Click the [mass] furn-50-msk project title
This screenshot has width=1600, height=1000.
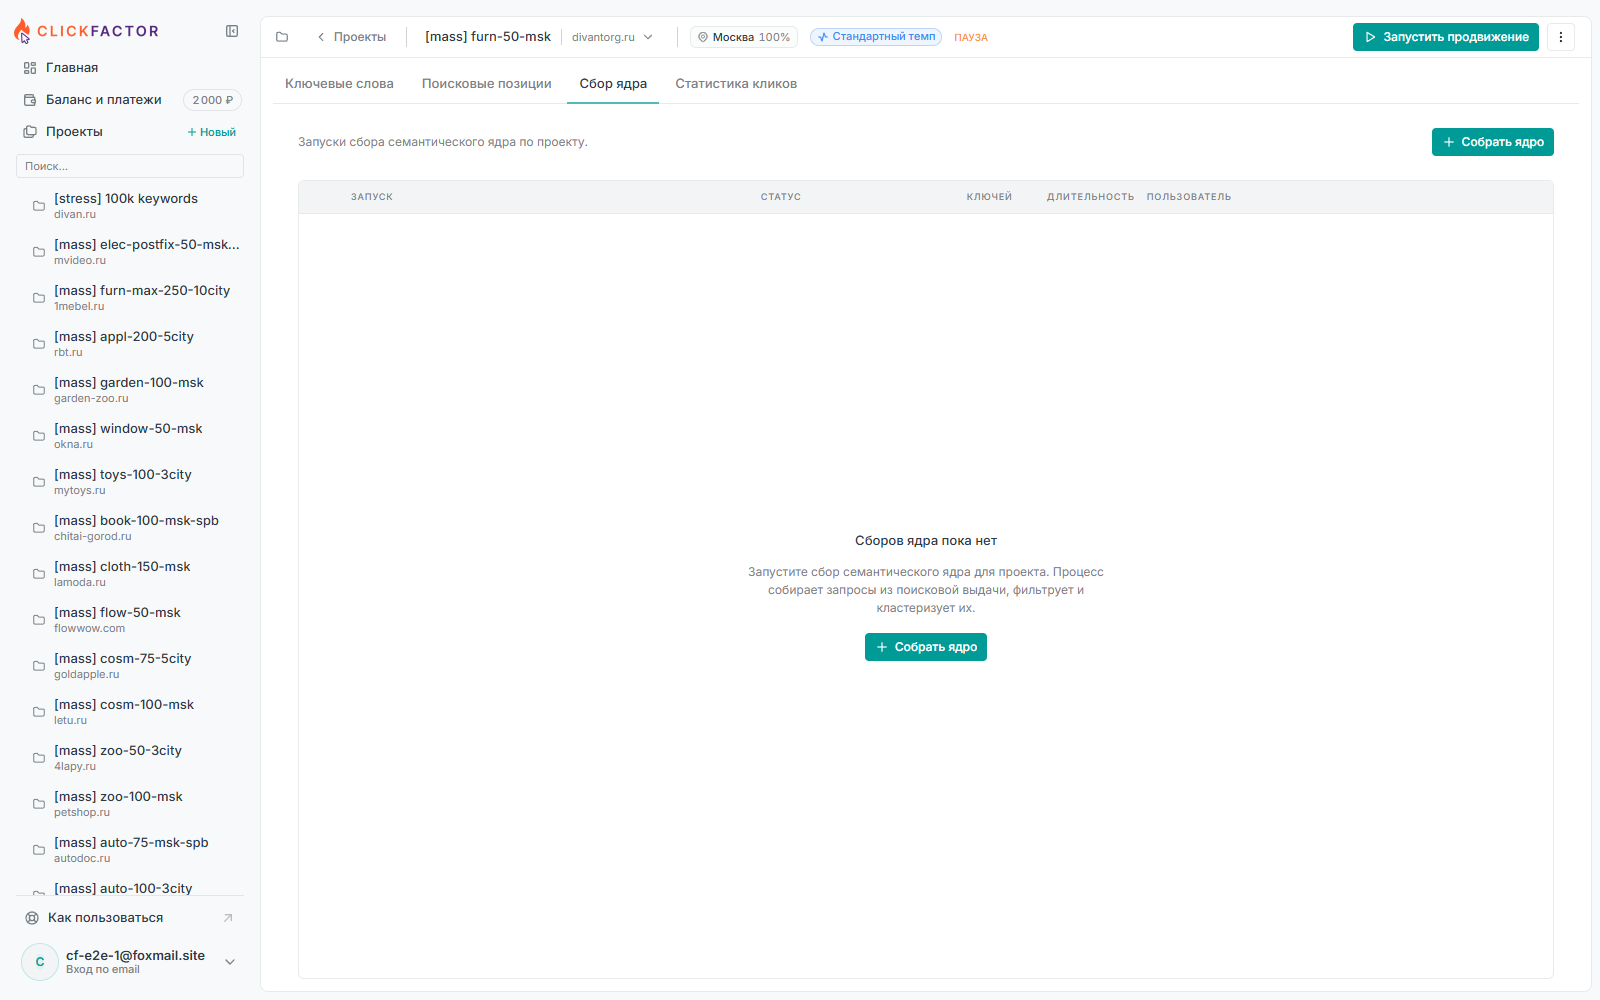(488, 37)
